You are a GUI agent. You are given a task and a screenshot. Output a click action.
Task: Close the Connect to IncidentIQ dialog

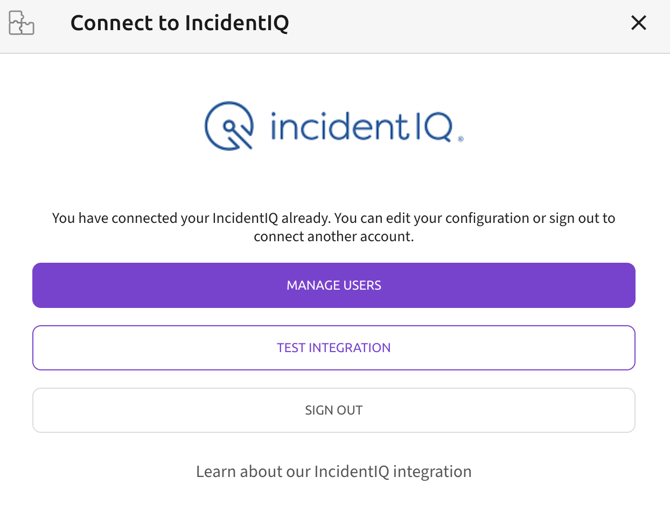638,23
